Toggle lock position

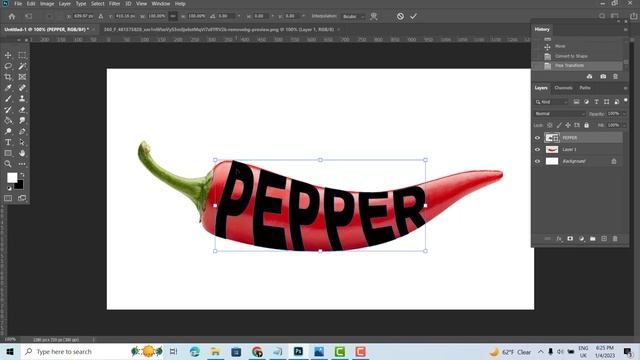(568, 125)
